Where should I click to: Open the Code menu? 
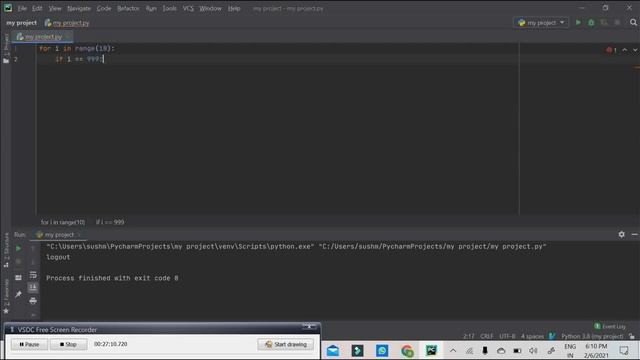coord(104,8)
